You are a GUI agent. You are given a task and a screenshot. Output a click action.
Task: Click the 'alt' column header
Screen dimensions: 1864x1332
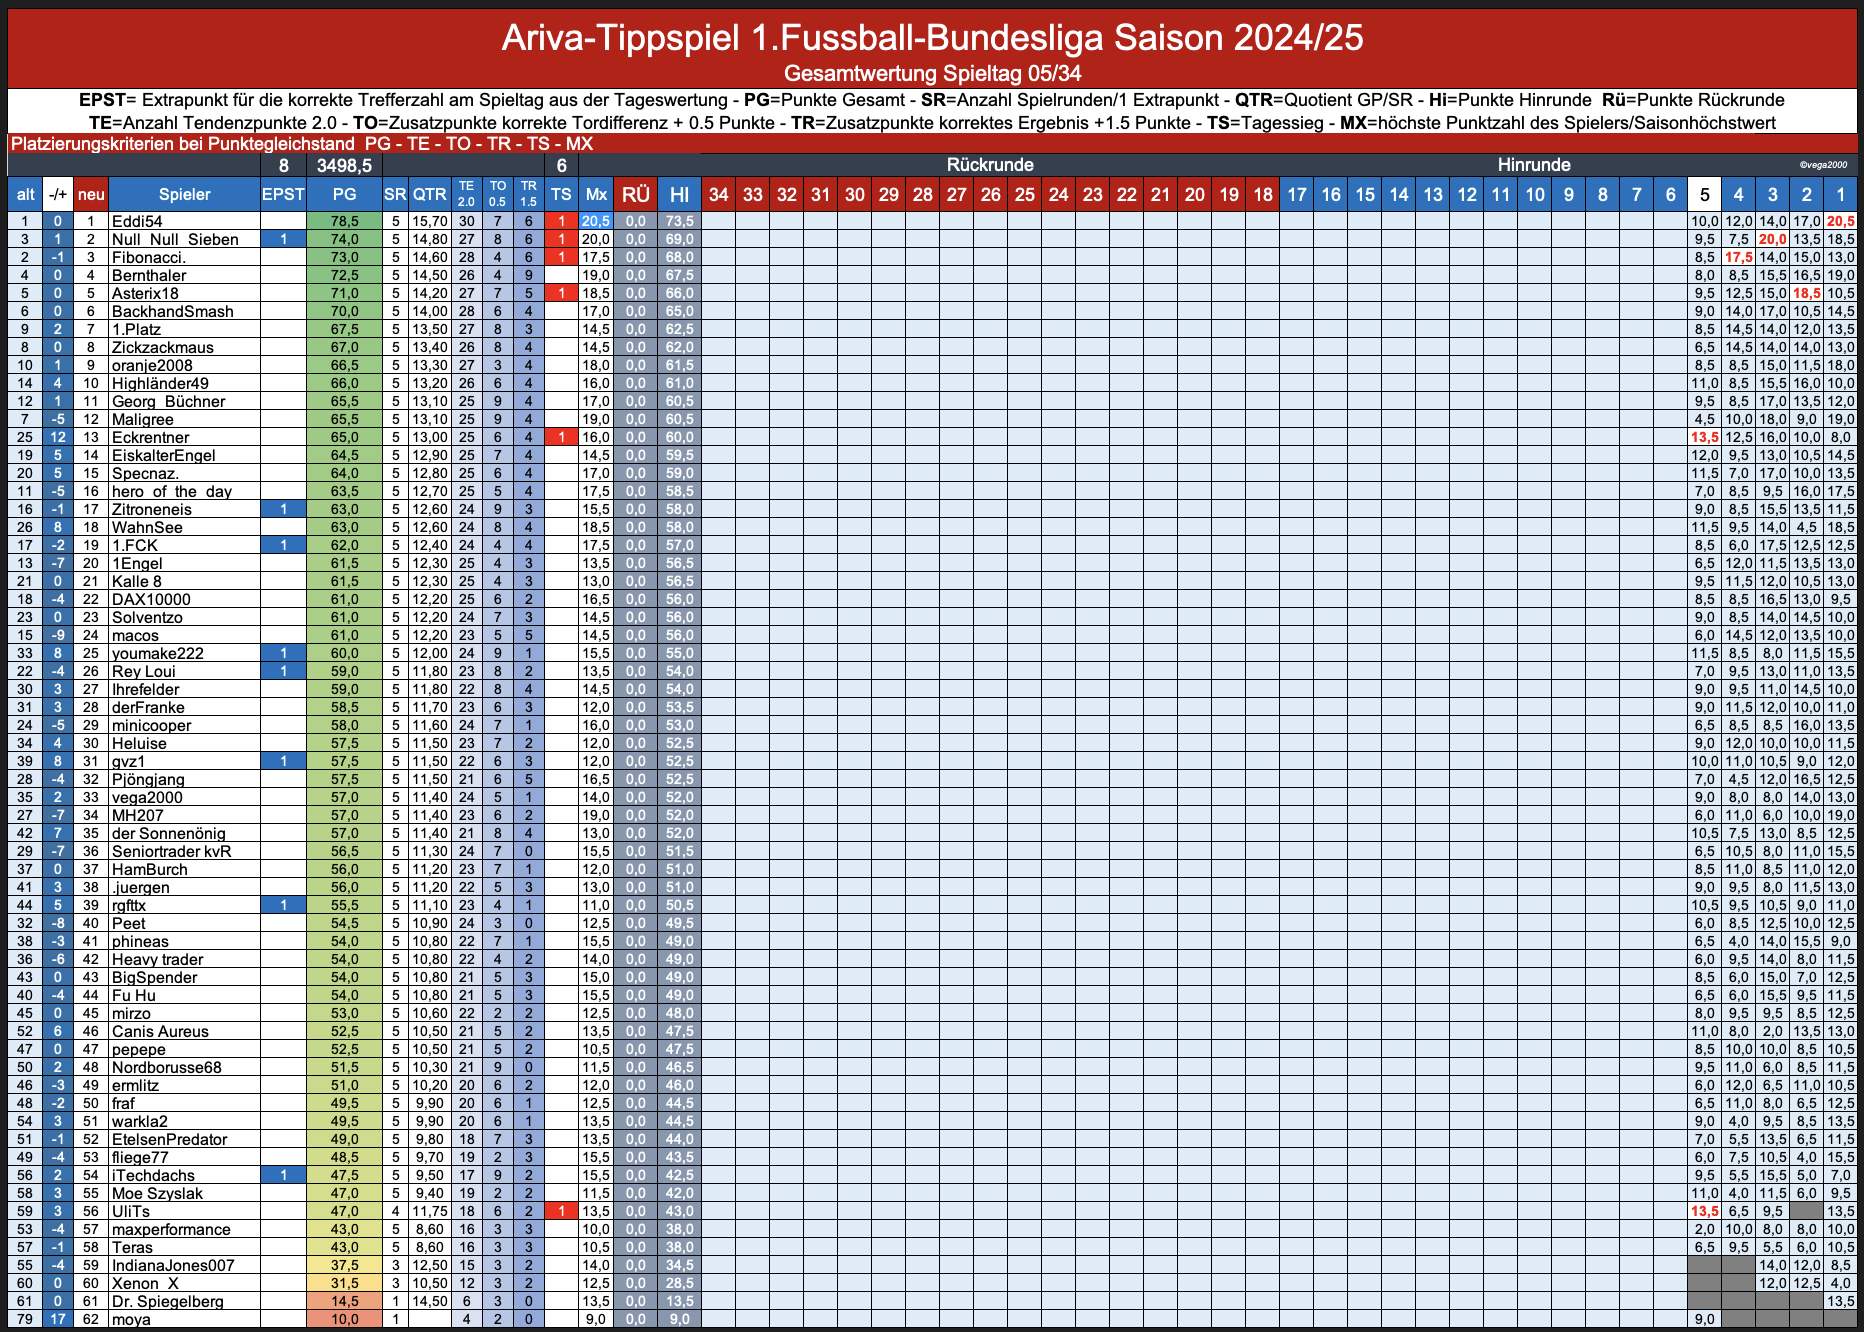tap(26, 194)
